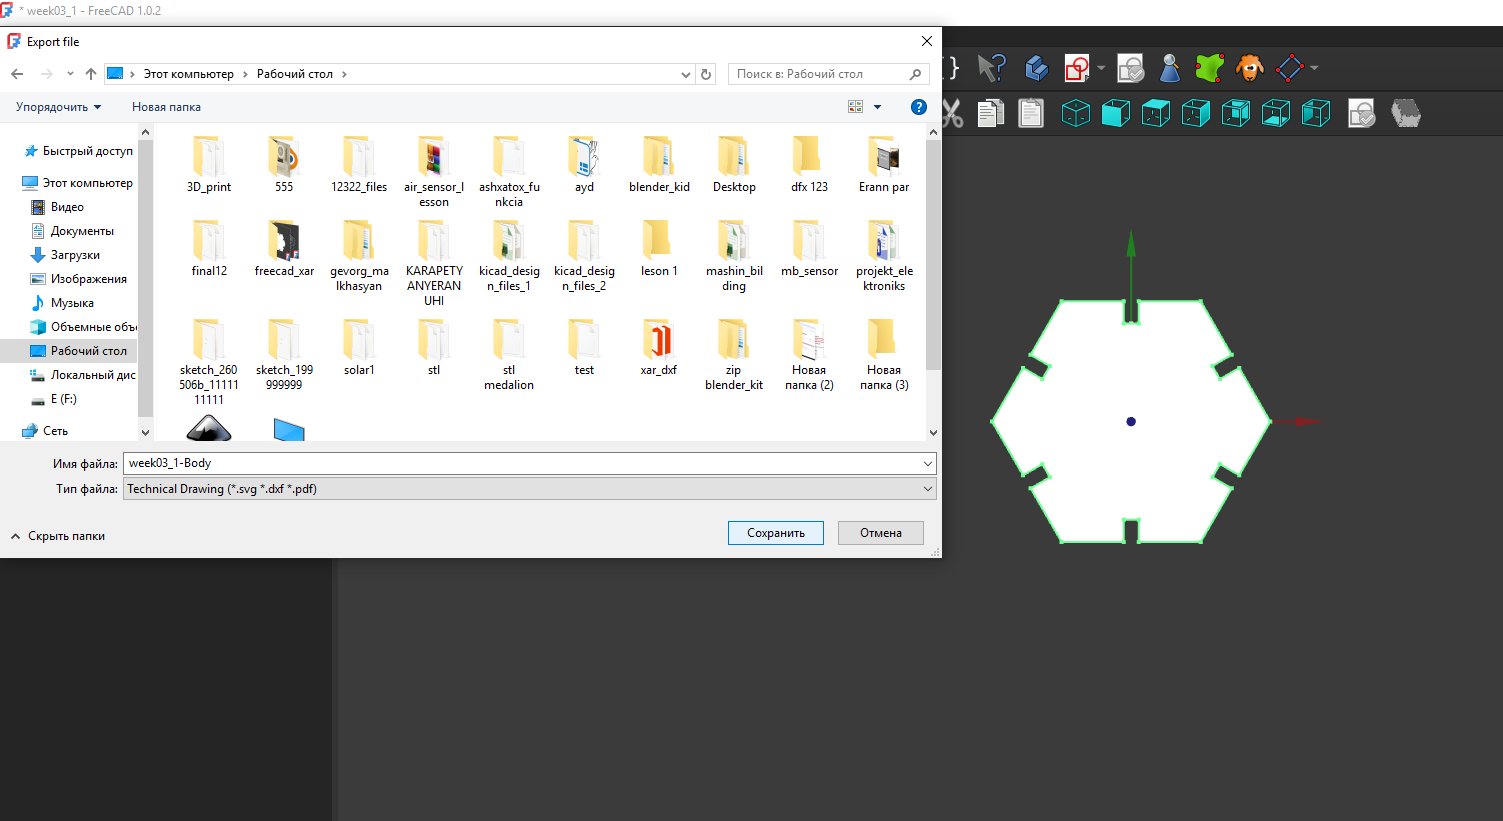Click the navigation pane scroll down arrow
Screen dimensions: 1503x821
pos(146,432)
